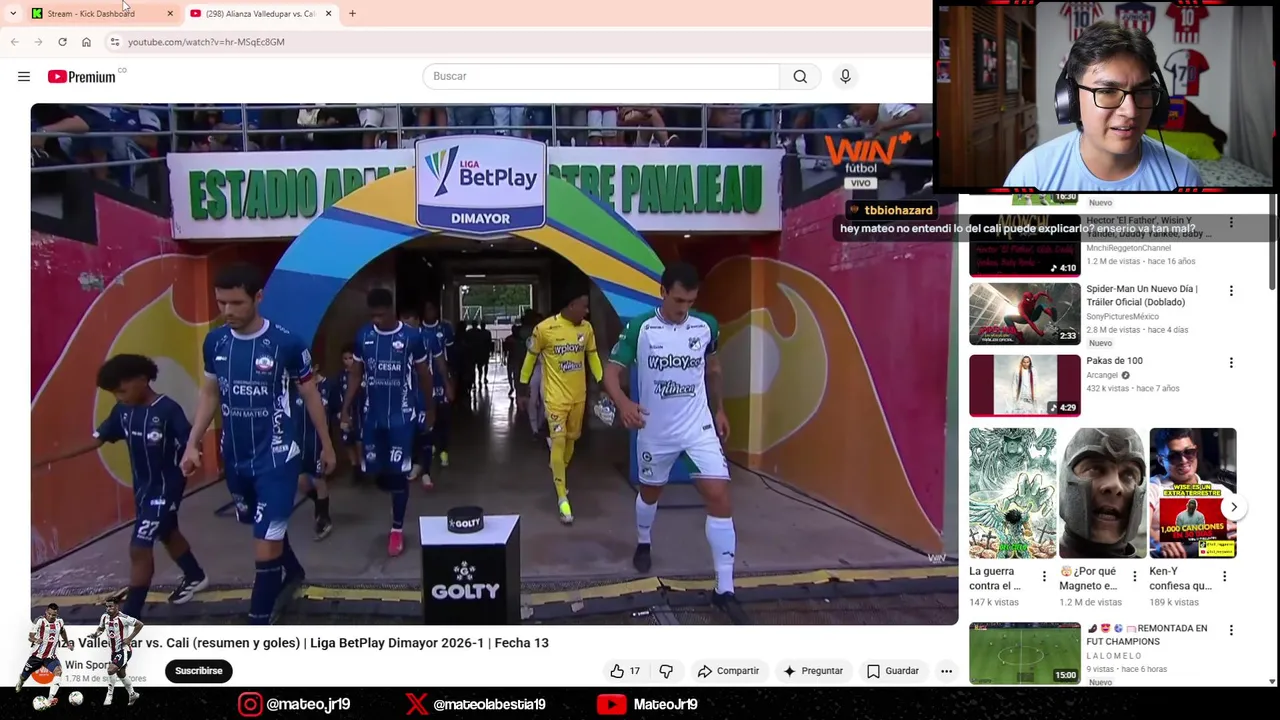Close the Alianza Valledupar YouTube tab
The image size is (1280, 720).
(x=328, y=13)
